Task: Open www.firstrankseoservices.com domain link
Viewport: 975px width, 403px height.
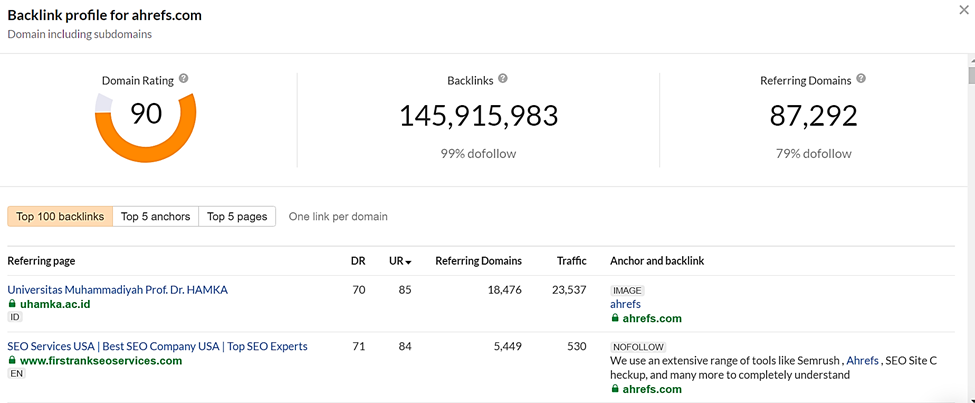Action: click(101, 361)
